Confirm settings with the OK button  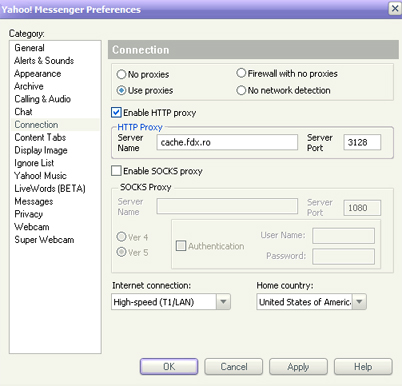pos(169,367)
